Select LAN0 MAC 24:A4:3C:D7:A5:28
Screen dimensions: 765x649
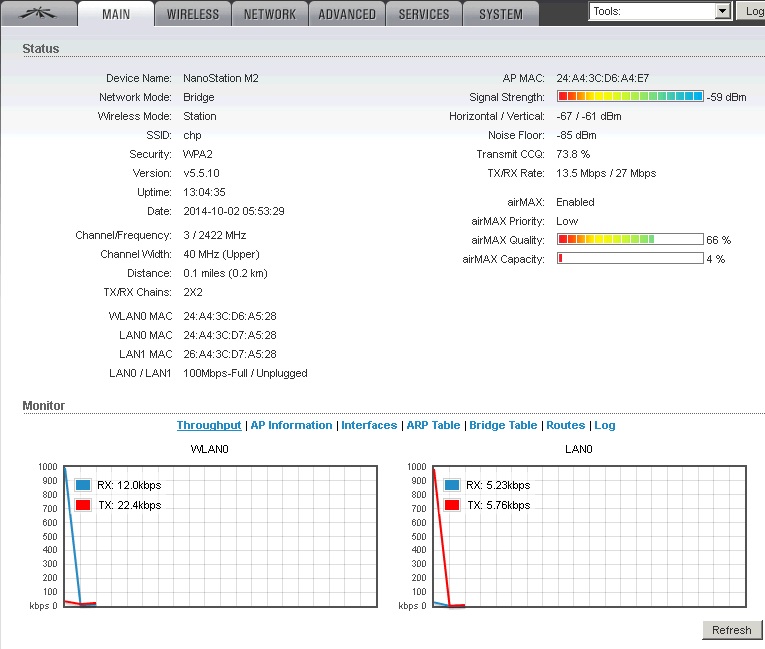click(230, 335)
